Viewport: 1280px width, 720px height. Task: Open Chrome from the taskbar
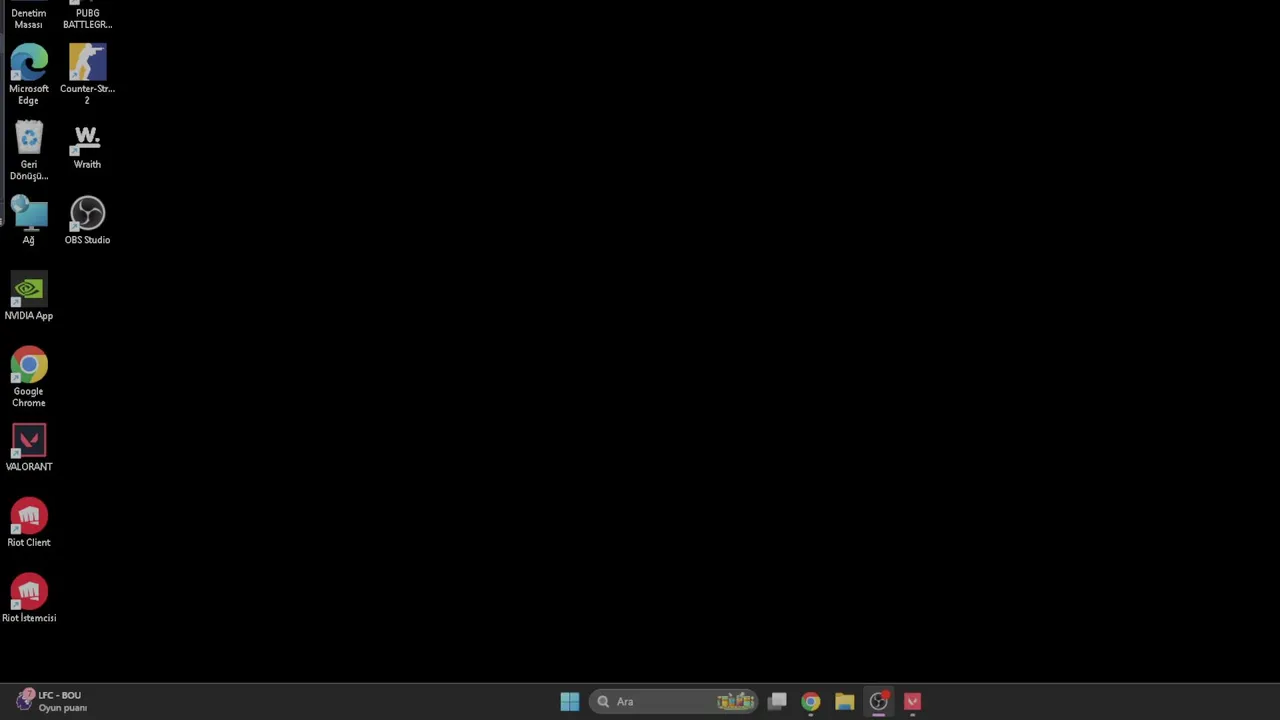(811, 702)
